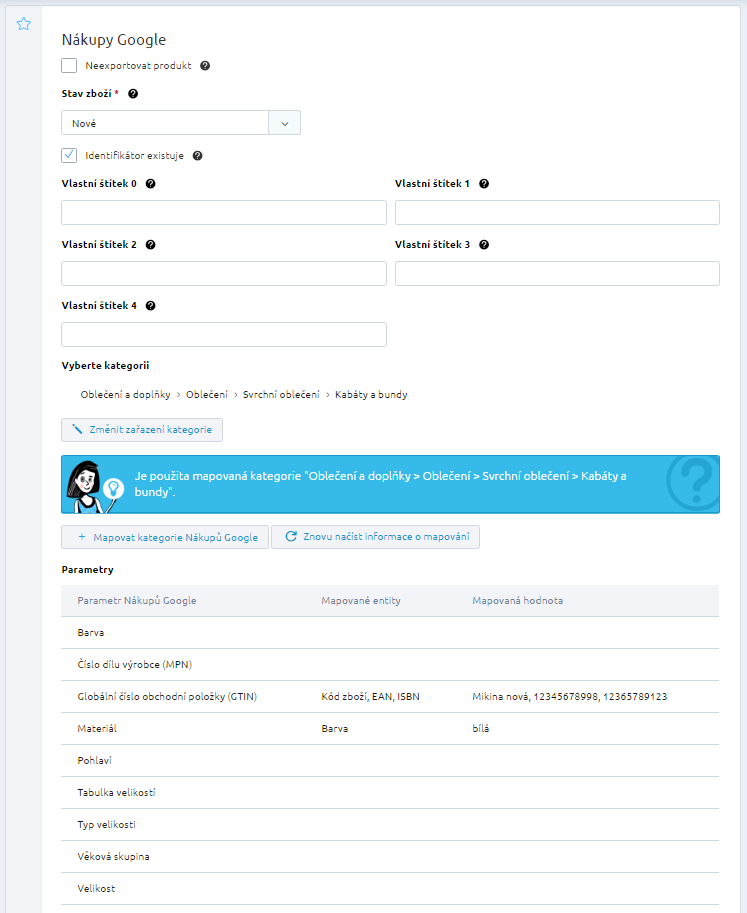Click the lightbulb girl mascot in banner

point(94,486)
